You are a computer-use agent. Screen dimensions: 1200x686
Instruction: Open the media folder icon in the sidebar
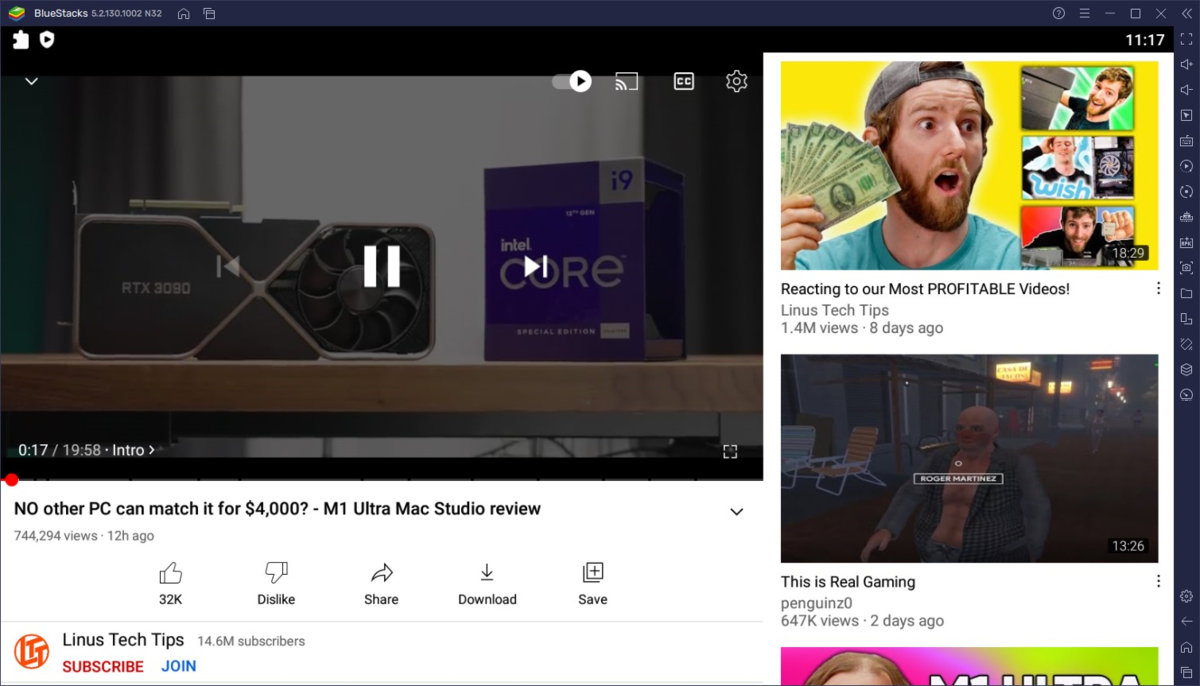click(x=1186, y=293)
